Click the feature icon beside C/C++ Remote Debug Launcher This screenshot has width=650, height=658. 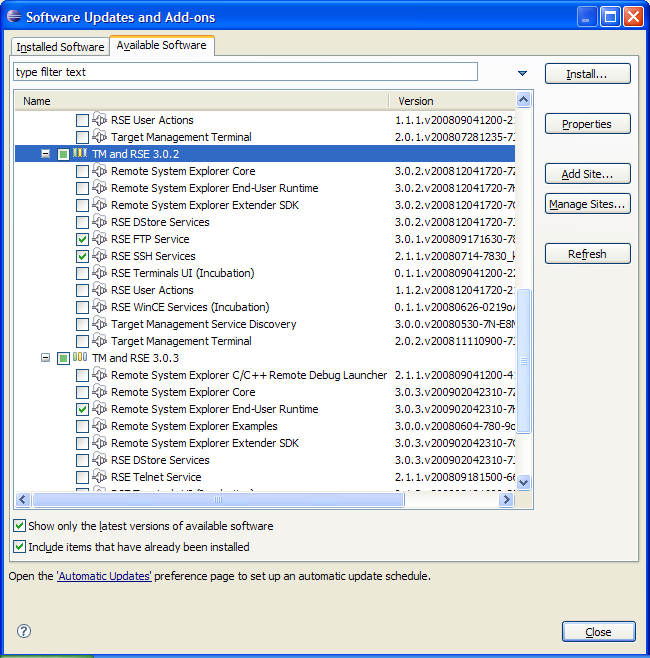coord(99,375)
